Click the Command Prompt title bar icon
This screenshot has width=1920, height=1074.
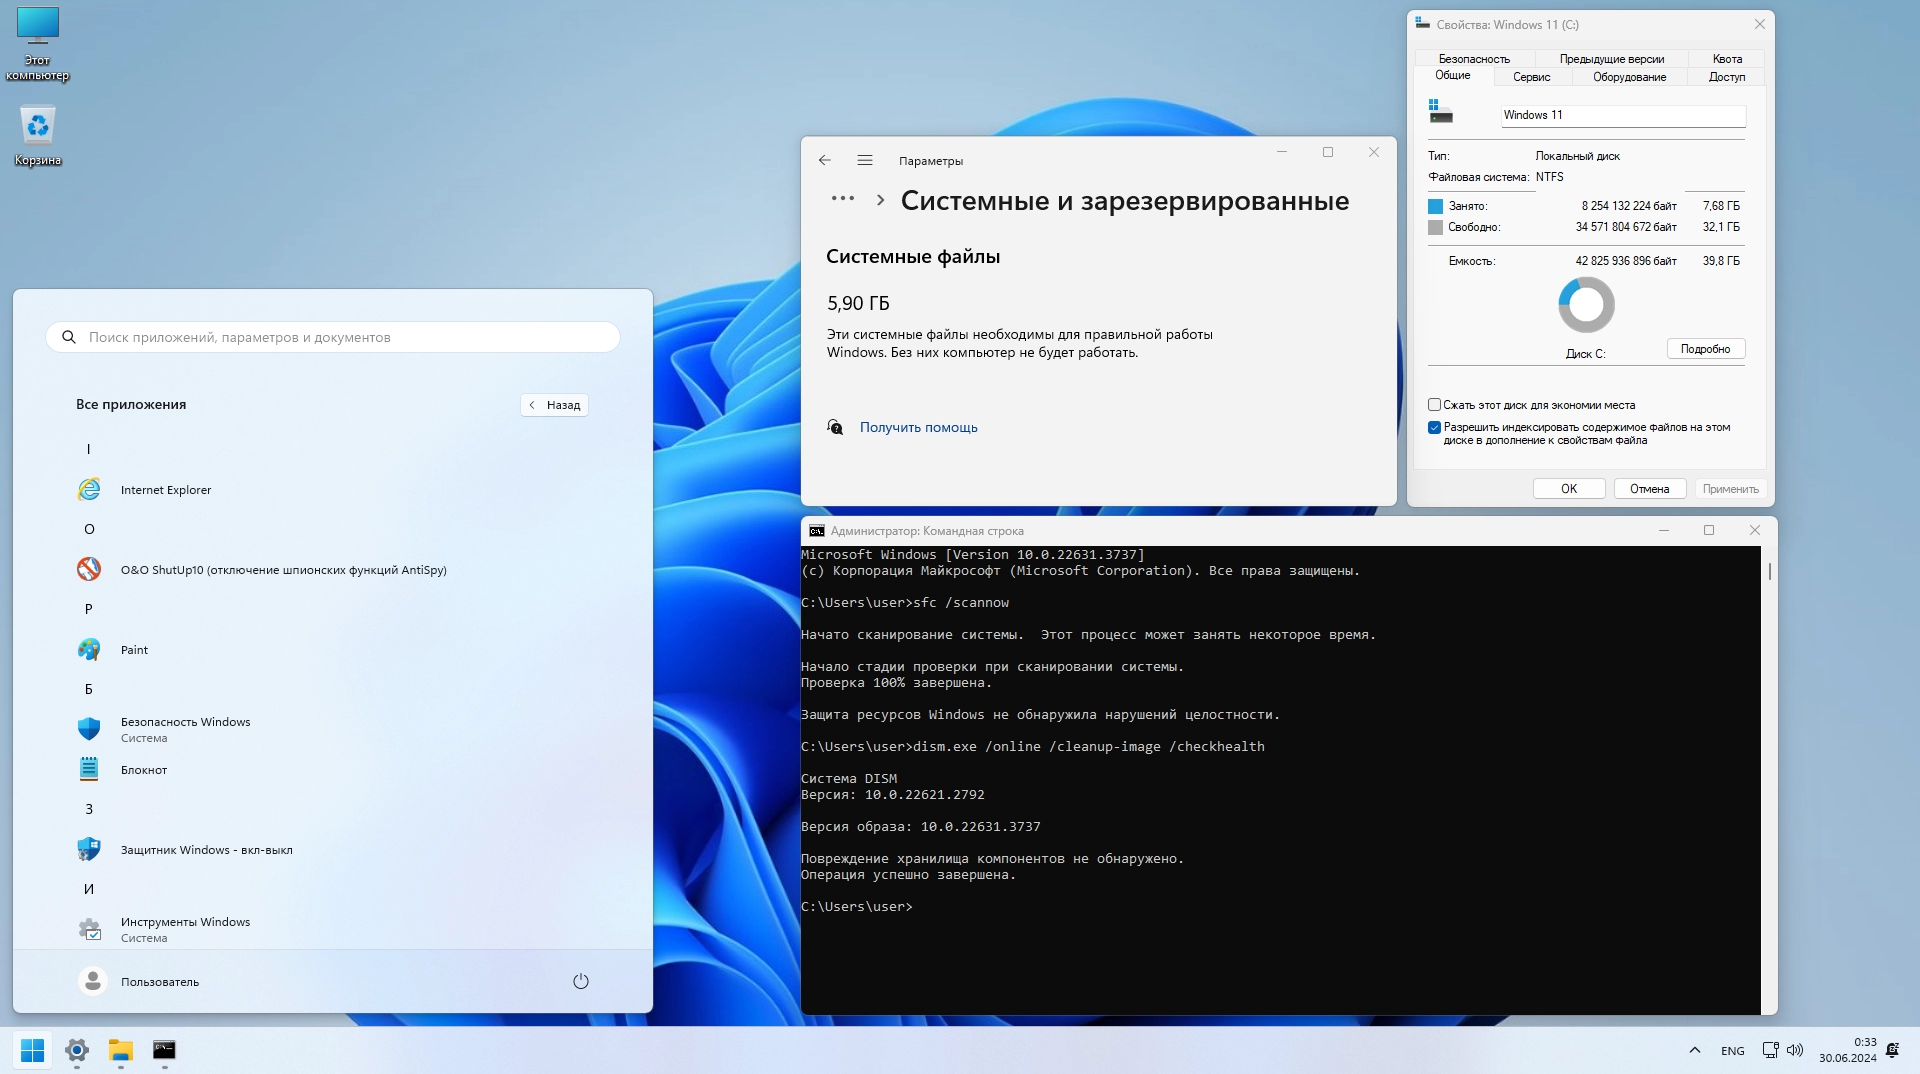point(817,531)
